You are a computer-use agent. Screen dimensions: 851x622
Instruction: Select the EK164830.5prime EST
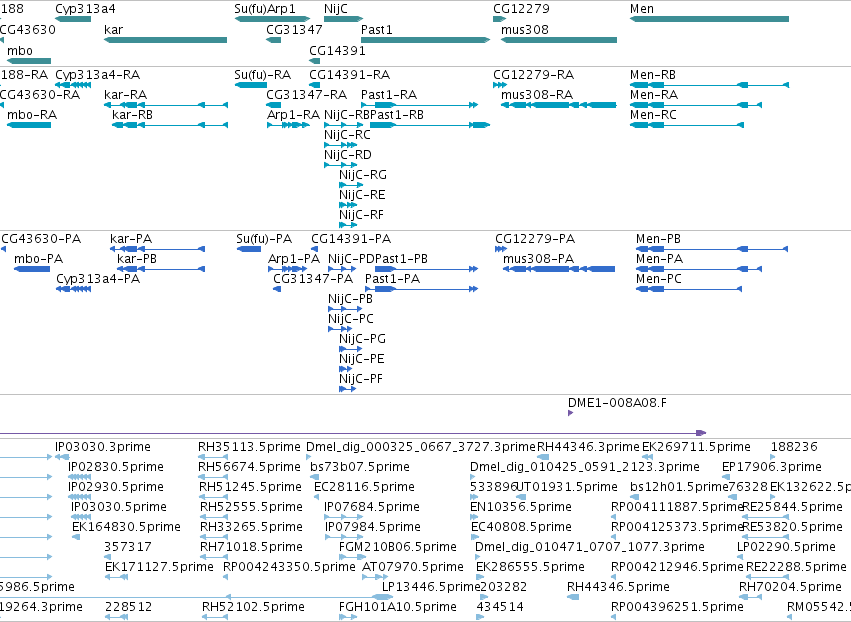pos(76,537)
